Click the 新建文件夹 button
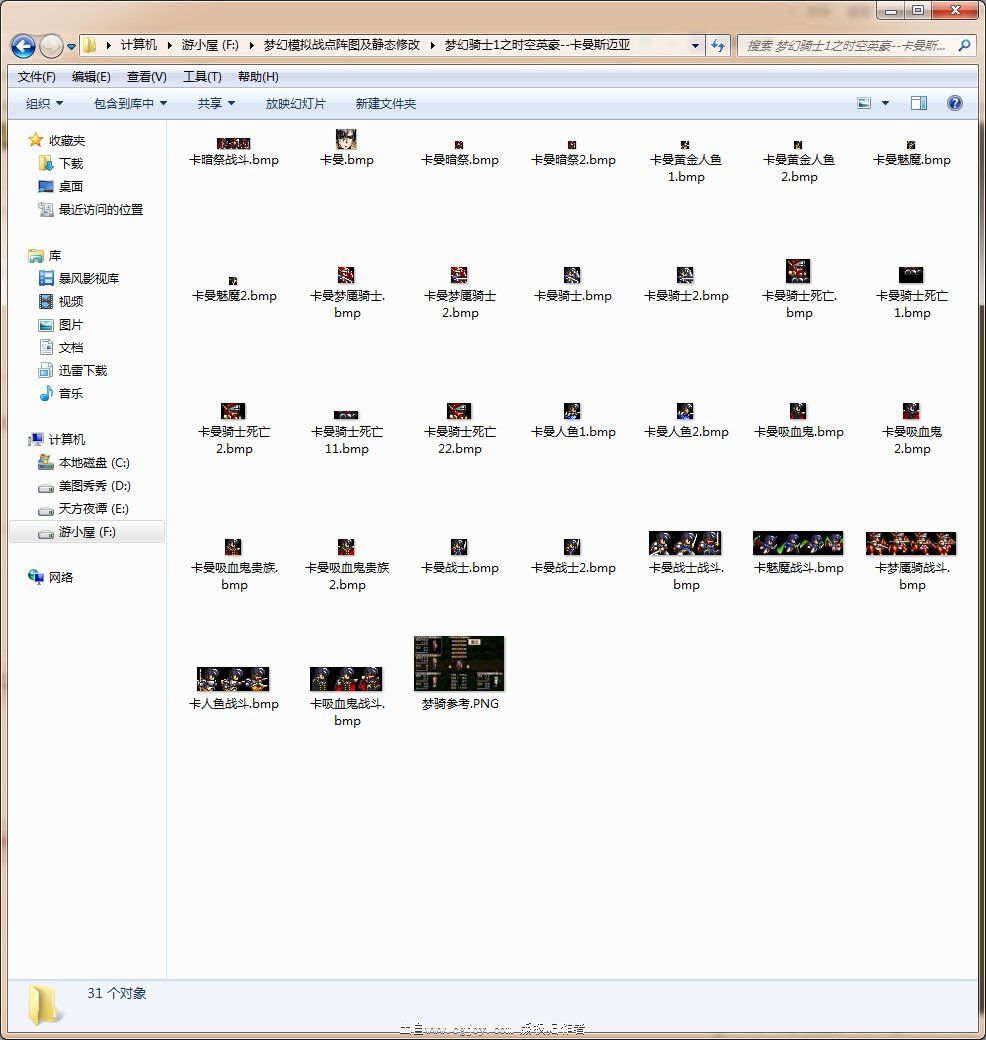The width and height of the screenshot is (986, 1040). coord(385,103)
